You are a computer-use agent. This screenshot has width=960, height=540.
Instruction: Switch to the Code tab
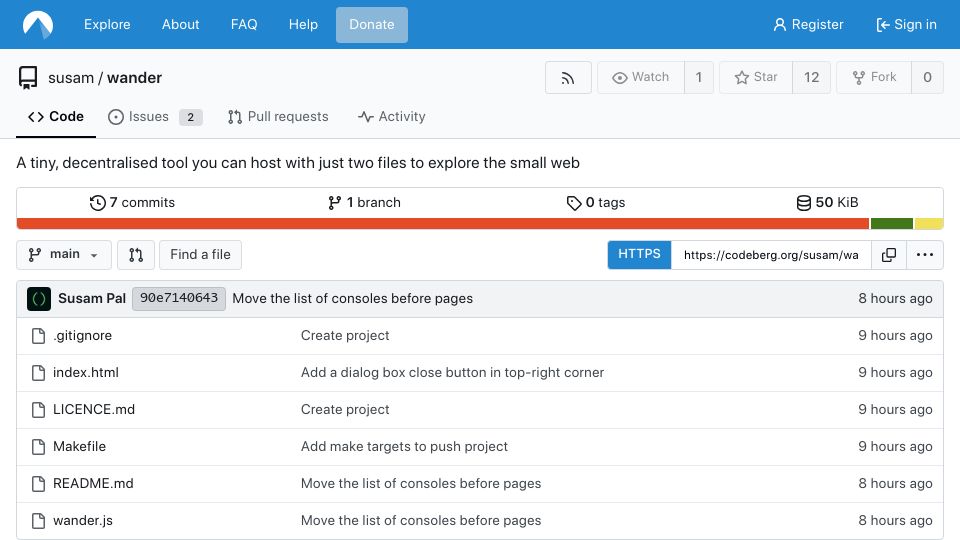(56, 116)
